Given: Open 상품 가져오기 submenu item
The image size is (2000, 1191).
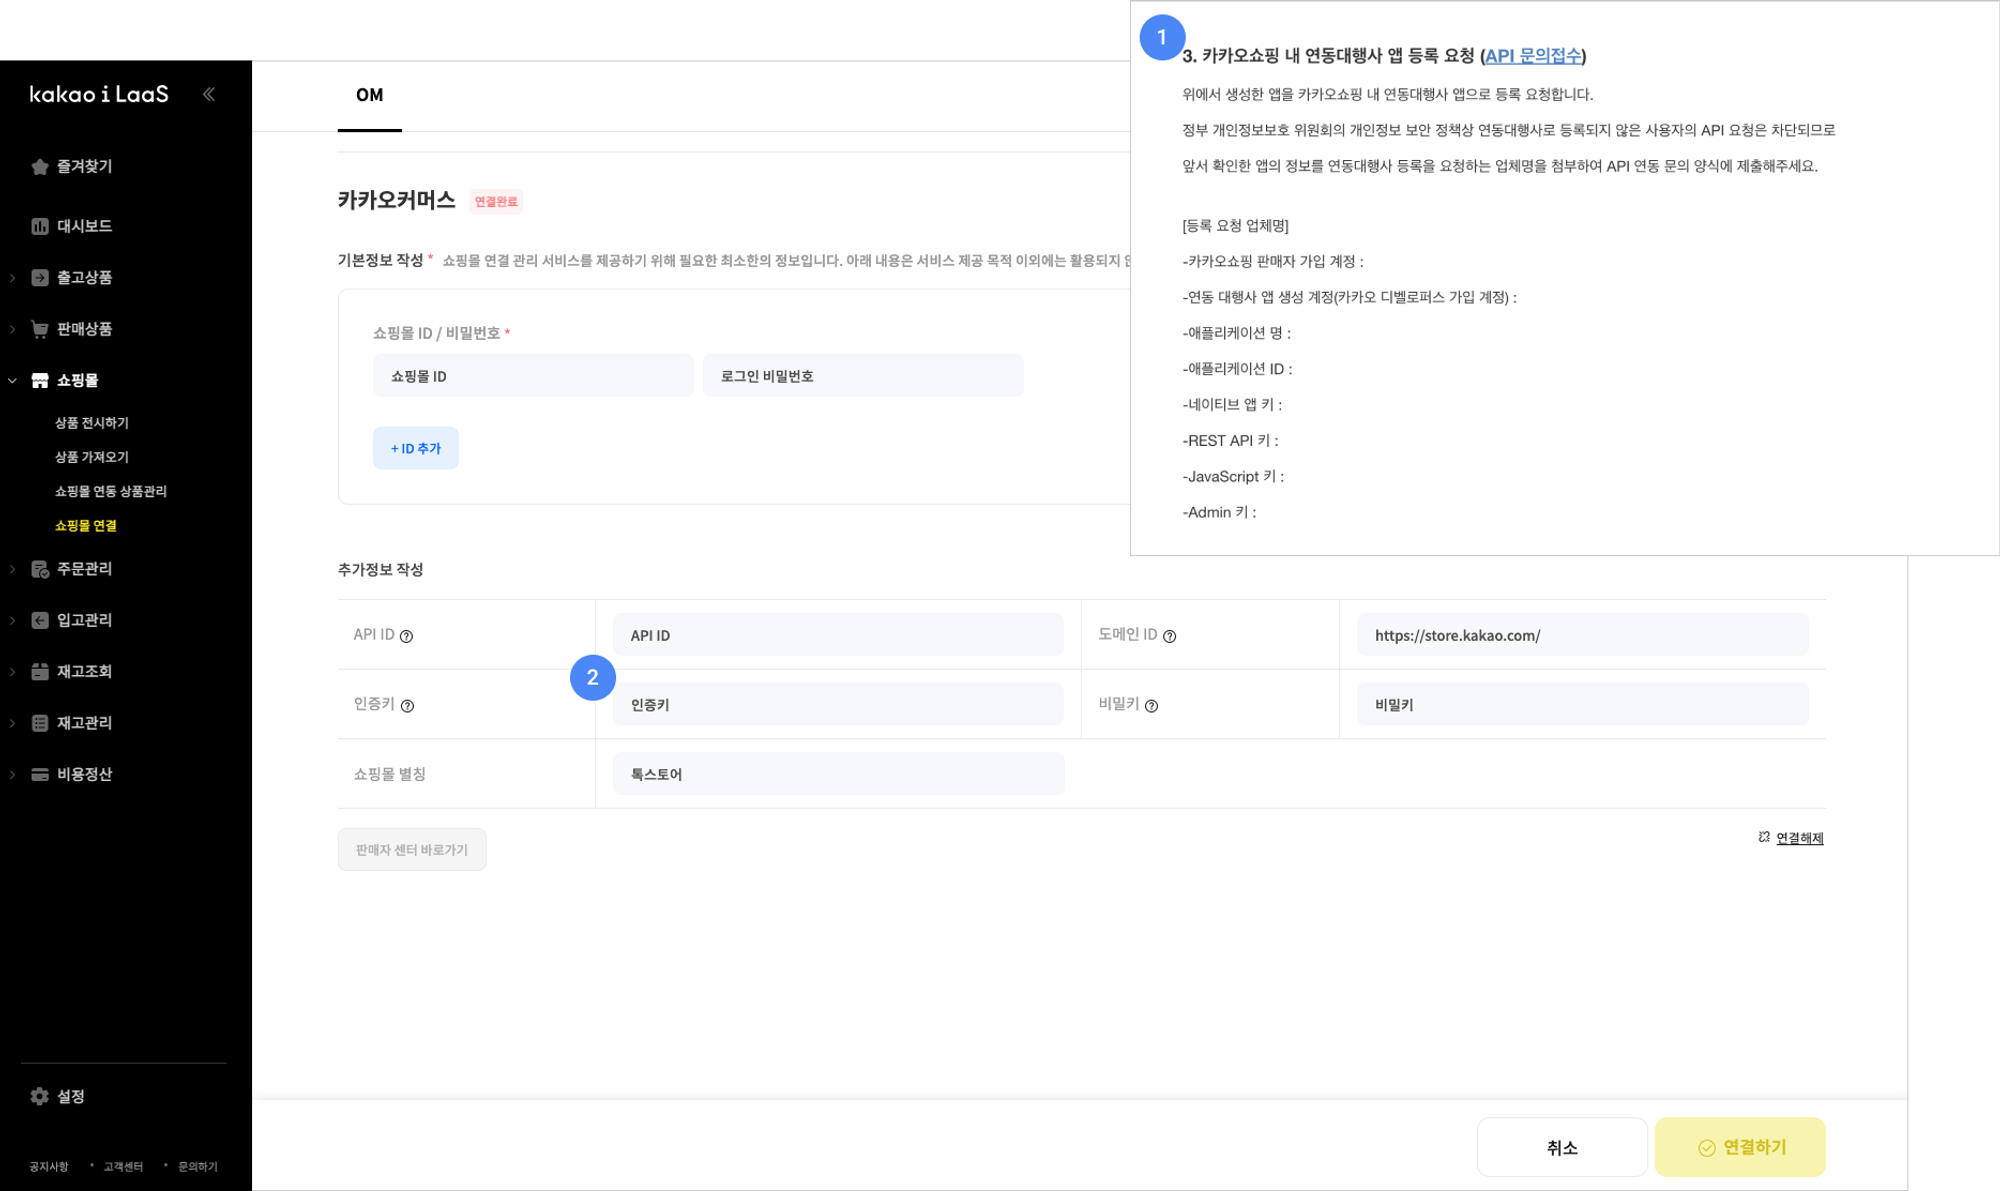Looking at the screenshot, I should [92, 457].
